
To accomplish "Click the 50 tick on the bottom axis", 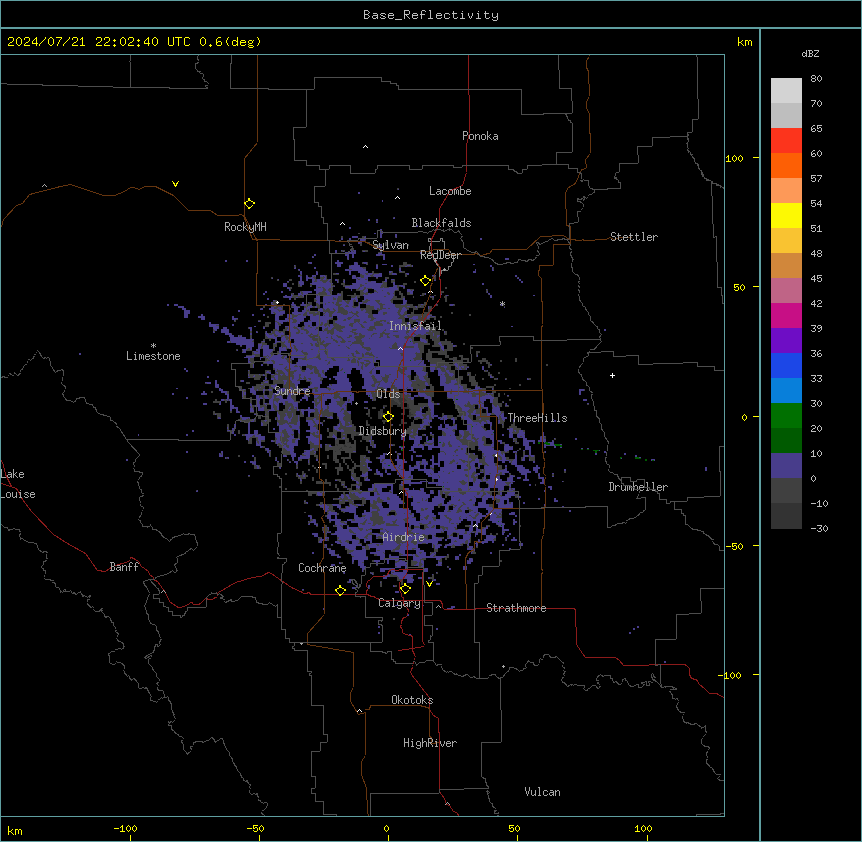I will [x=514, y=828].
